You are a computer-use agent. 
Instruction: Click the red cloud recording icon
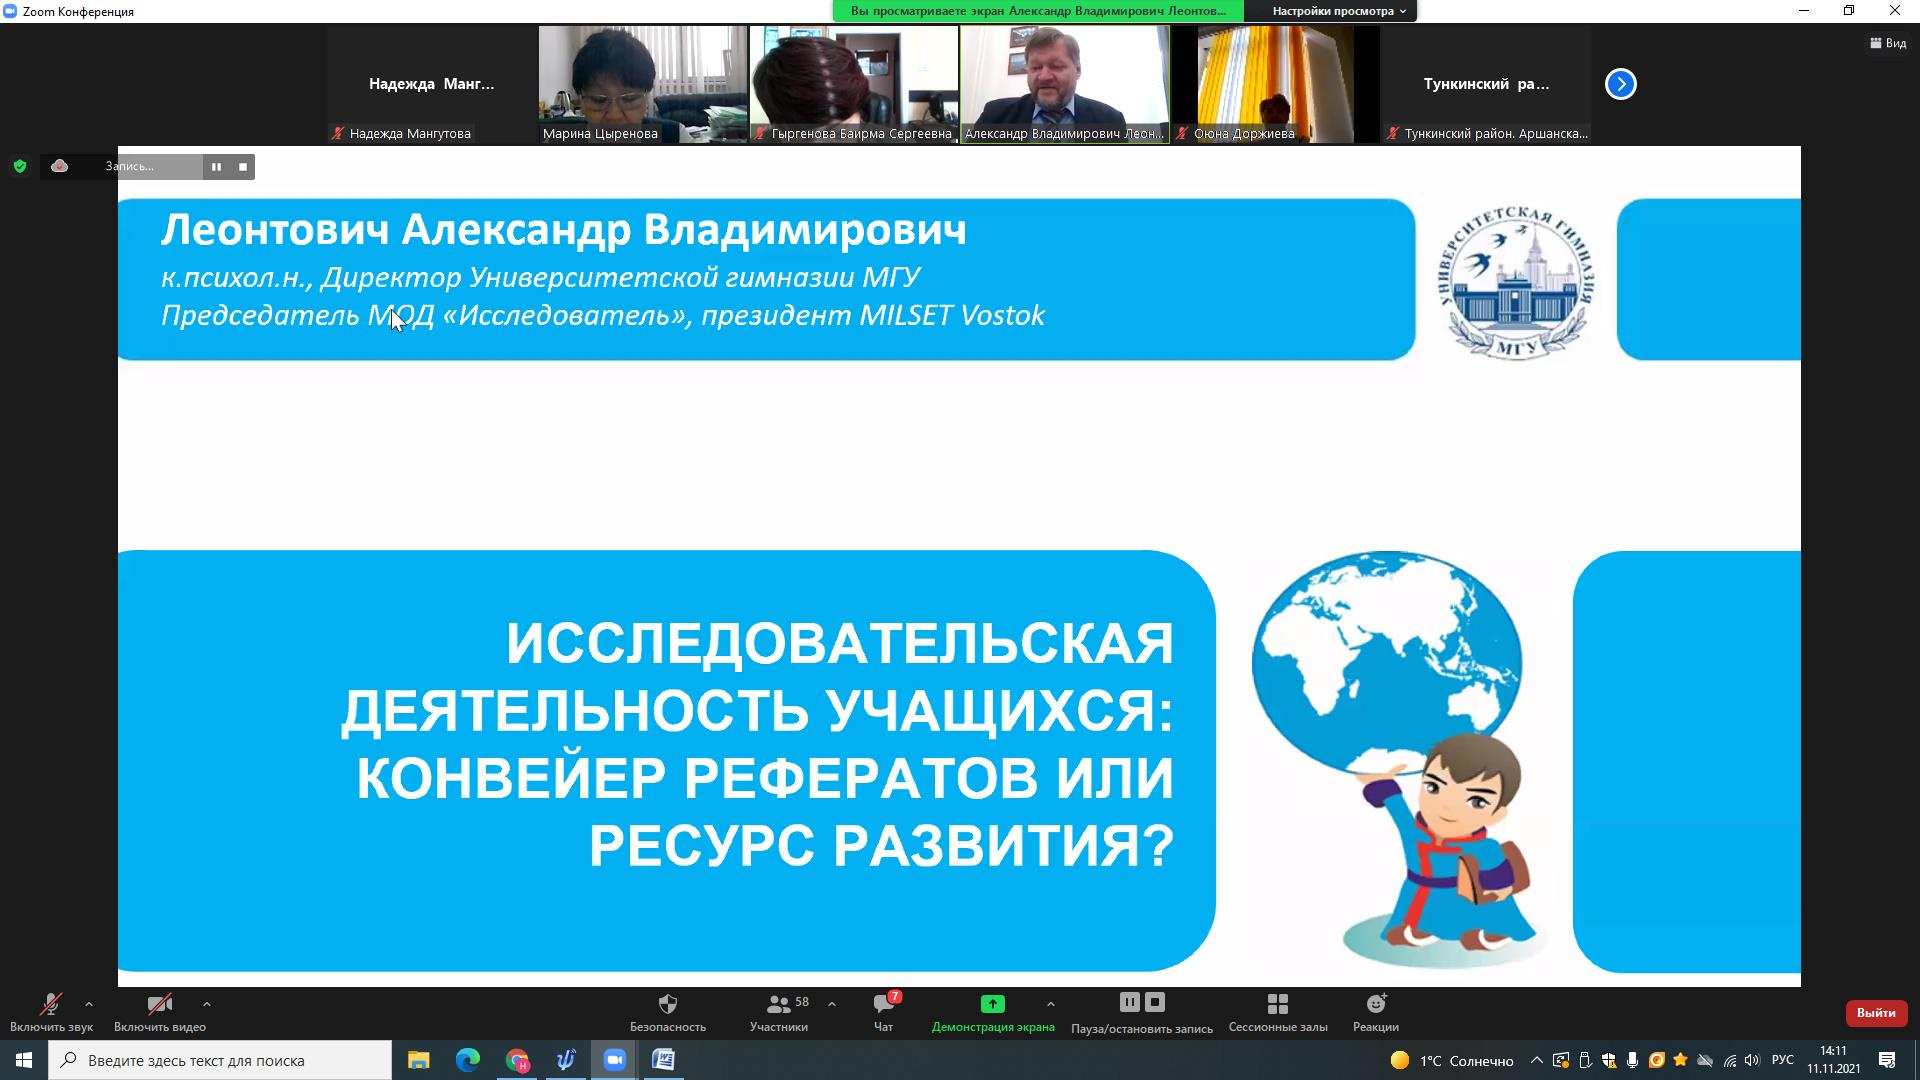pos(60,167)
